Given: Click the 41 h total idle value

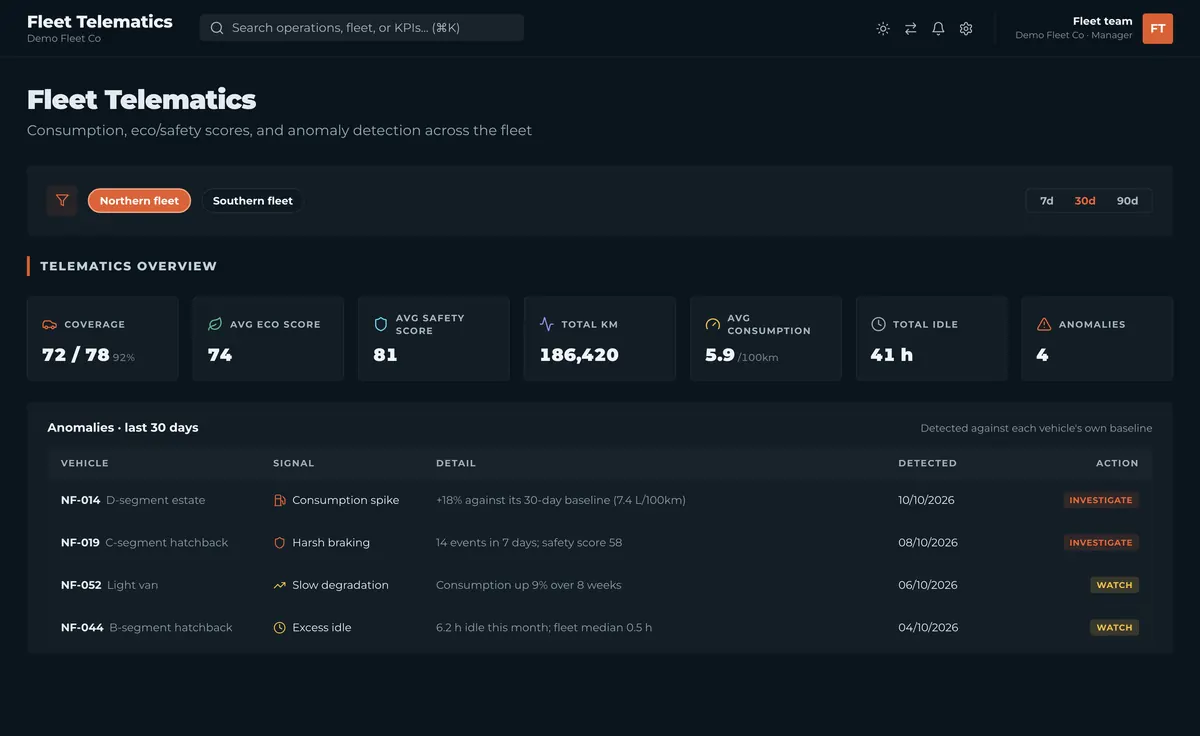Looking at the screenshot, I should pyautogui.click(x=892, y=355).
